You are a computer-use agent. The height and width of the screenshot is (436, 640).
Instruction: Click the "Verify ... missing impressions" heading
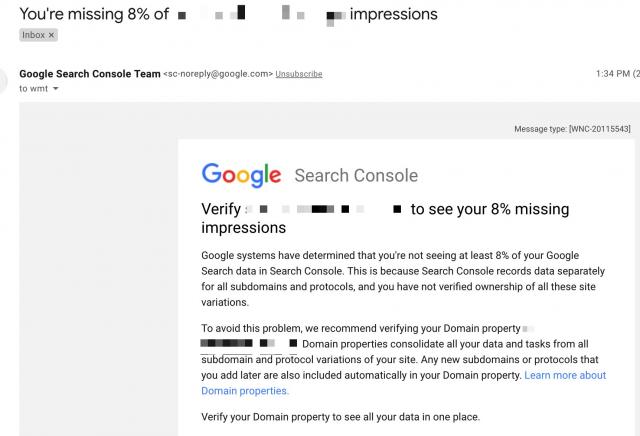(x=385, y=218)
